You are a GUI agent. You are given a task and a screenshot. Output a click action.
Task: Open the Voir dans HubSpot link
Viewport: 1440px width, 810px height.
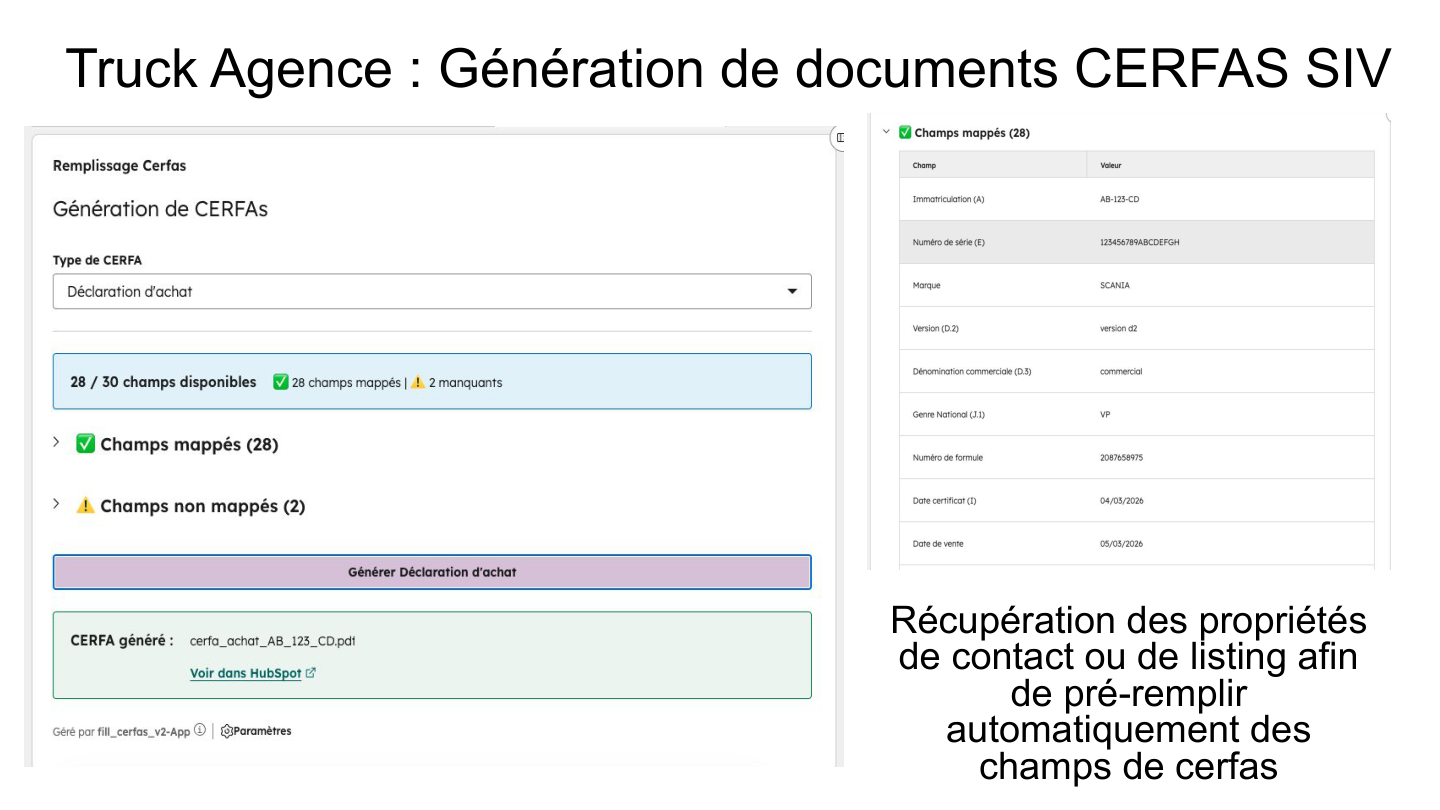tap(245, 674)
